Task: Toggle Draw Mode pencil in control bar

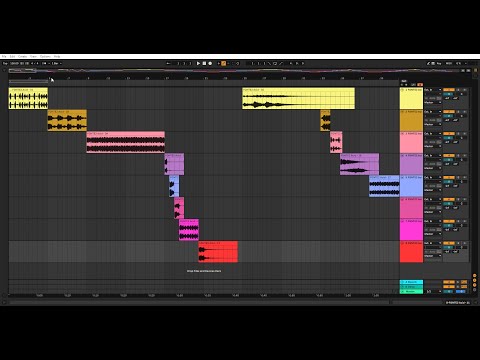Action: 429,63
